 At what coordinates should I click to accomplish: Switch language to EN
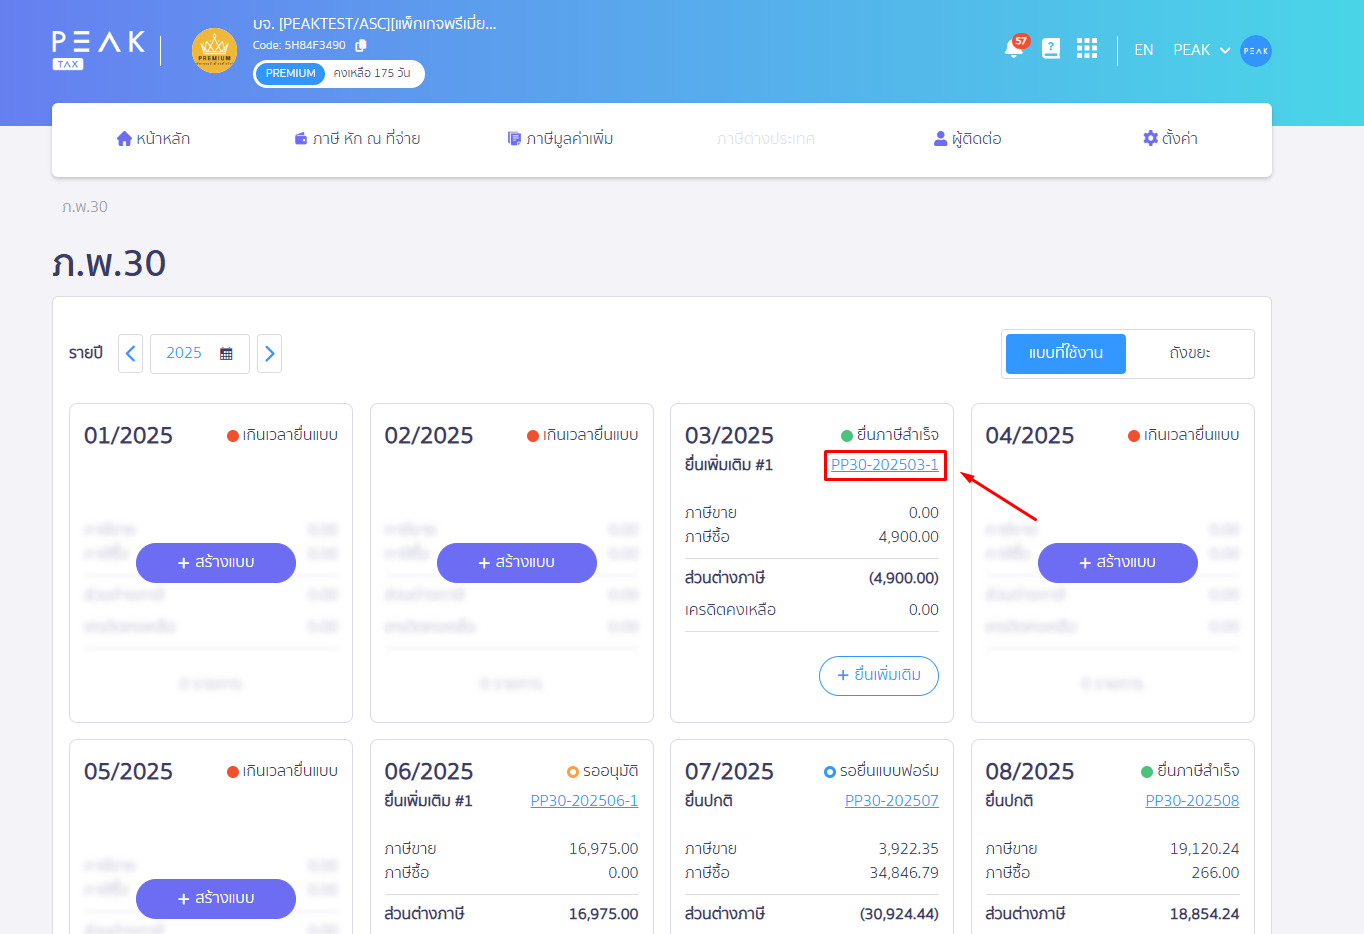click(1143, 50)
